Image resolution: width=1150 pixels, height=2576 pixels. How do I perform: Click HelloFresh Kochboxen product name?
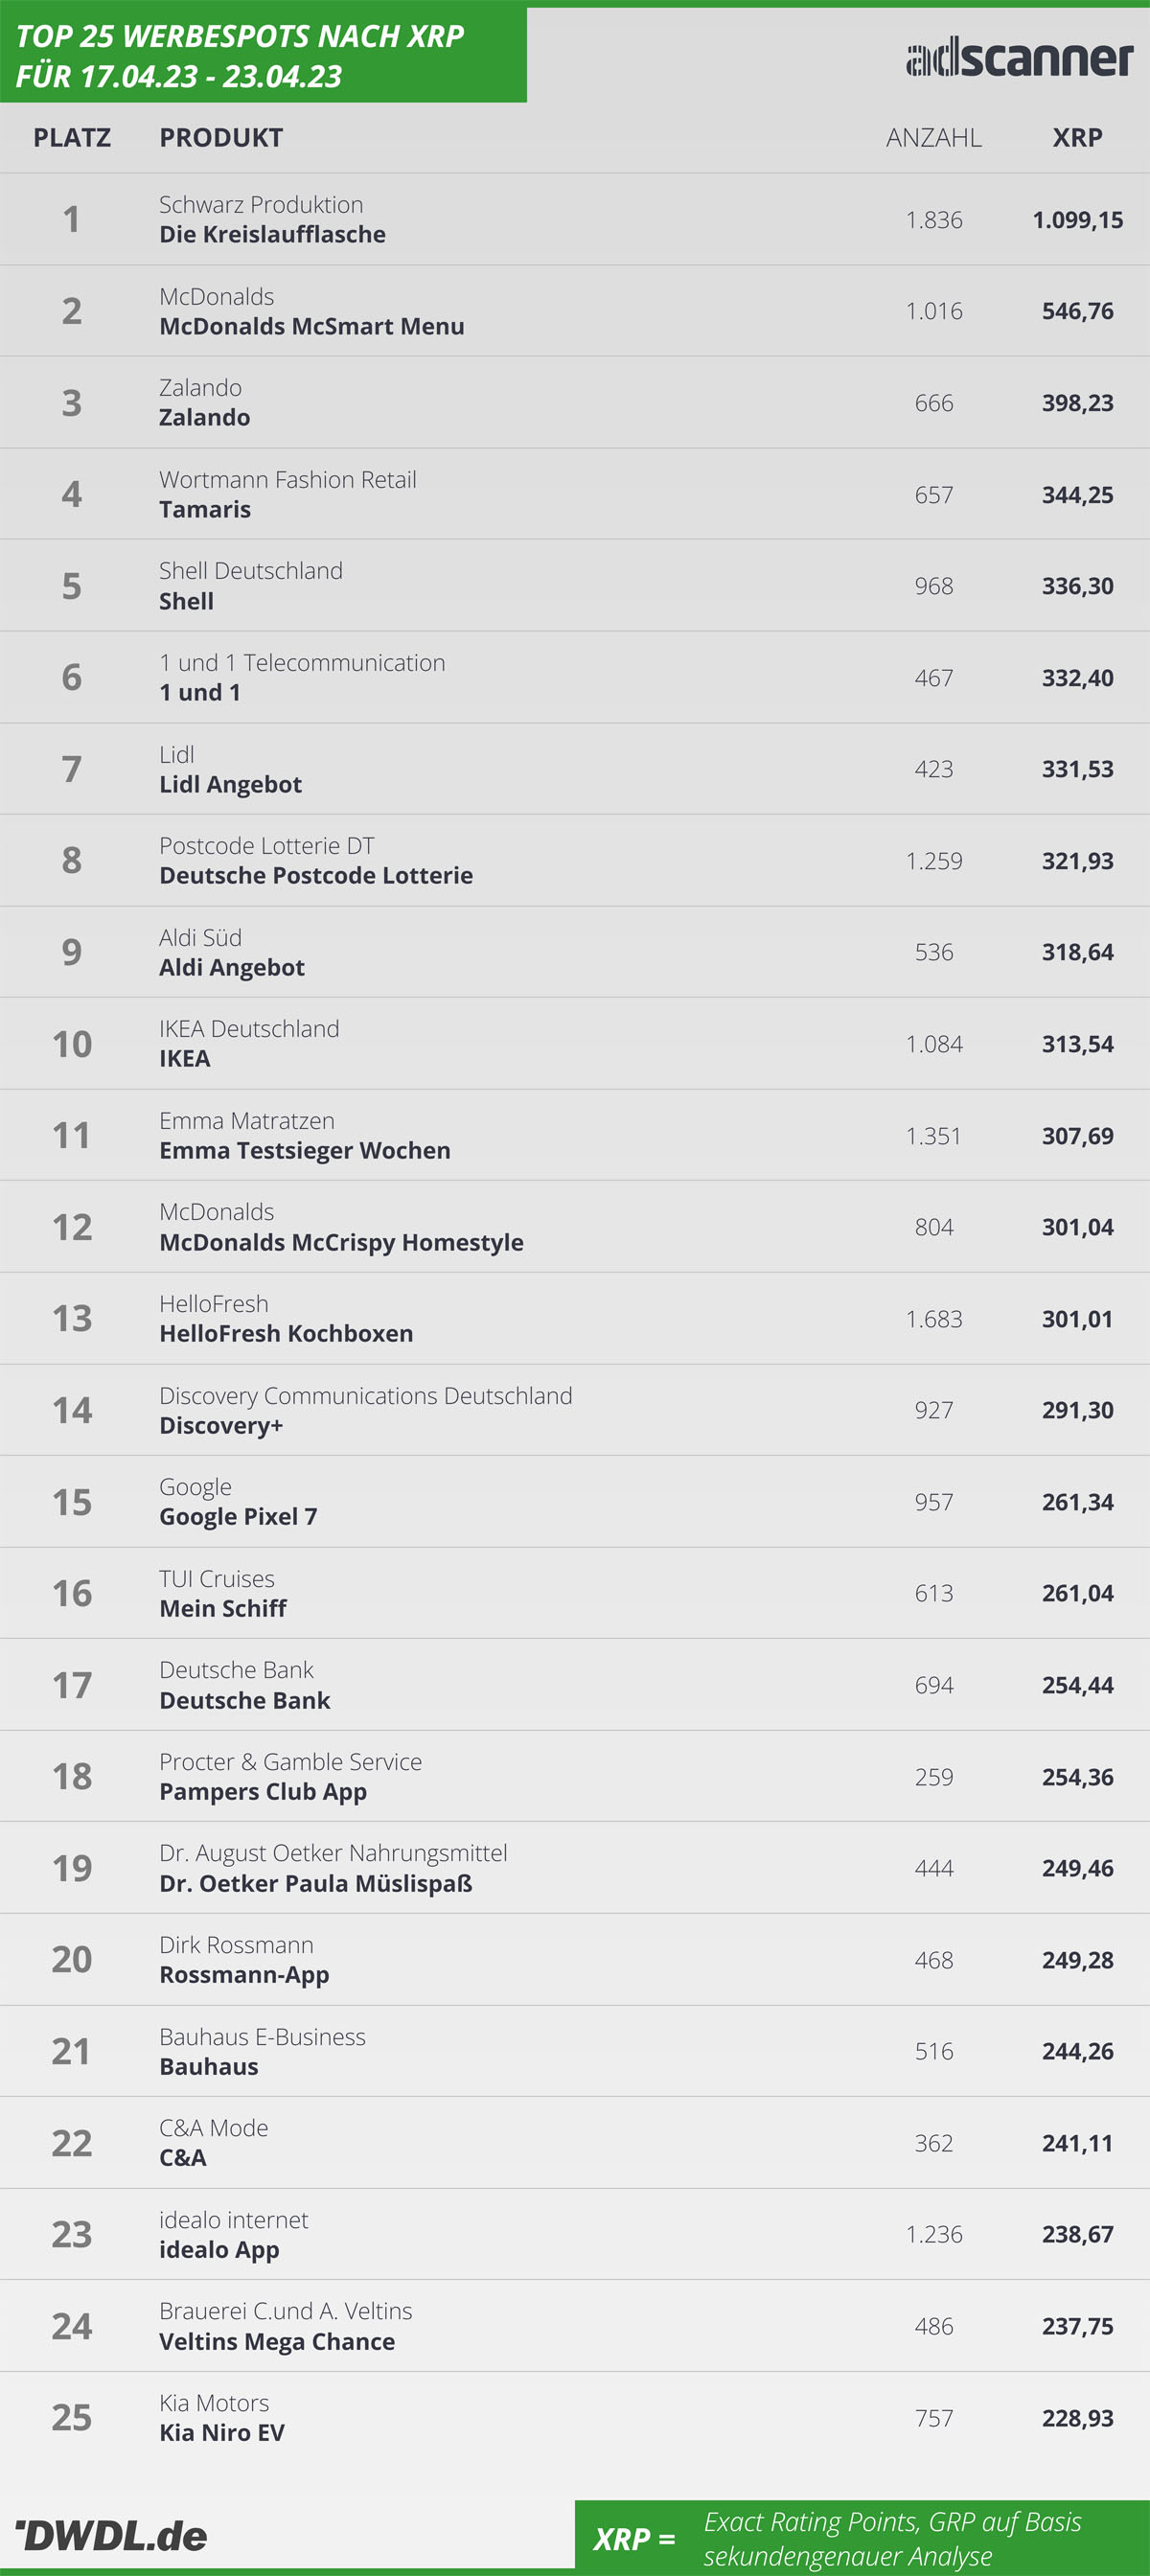[x=286, y=1333]
